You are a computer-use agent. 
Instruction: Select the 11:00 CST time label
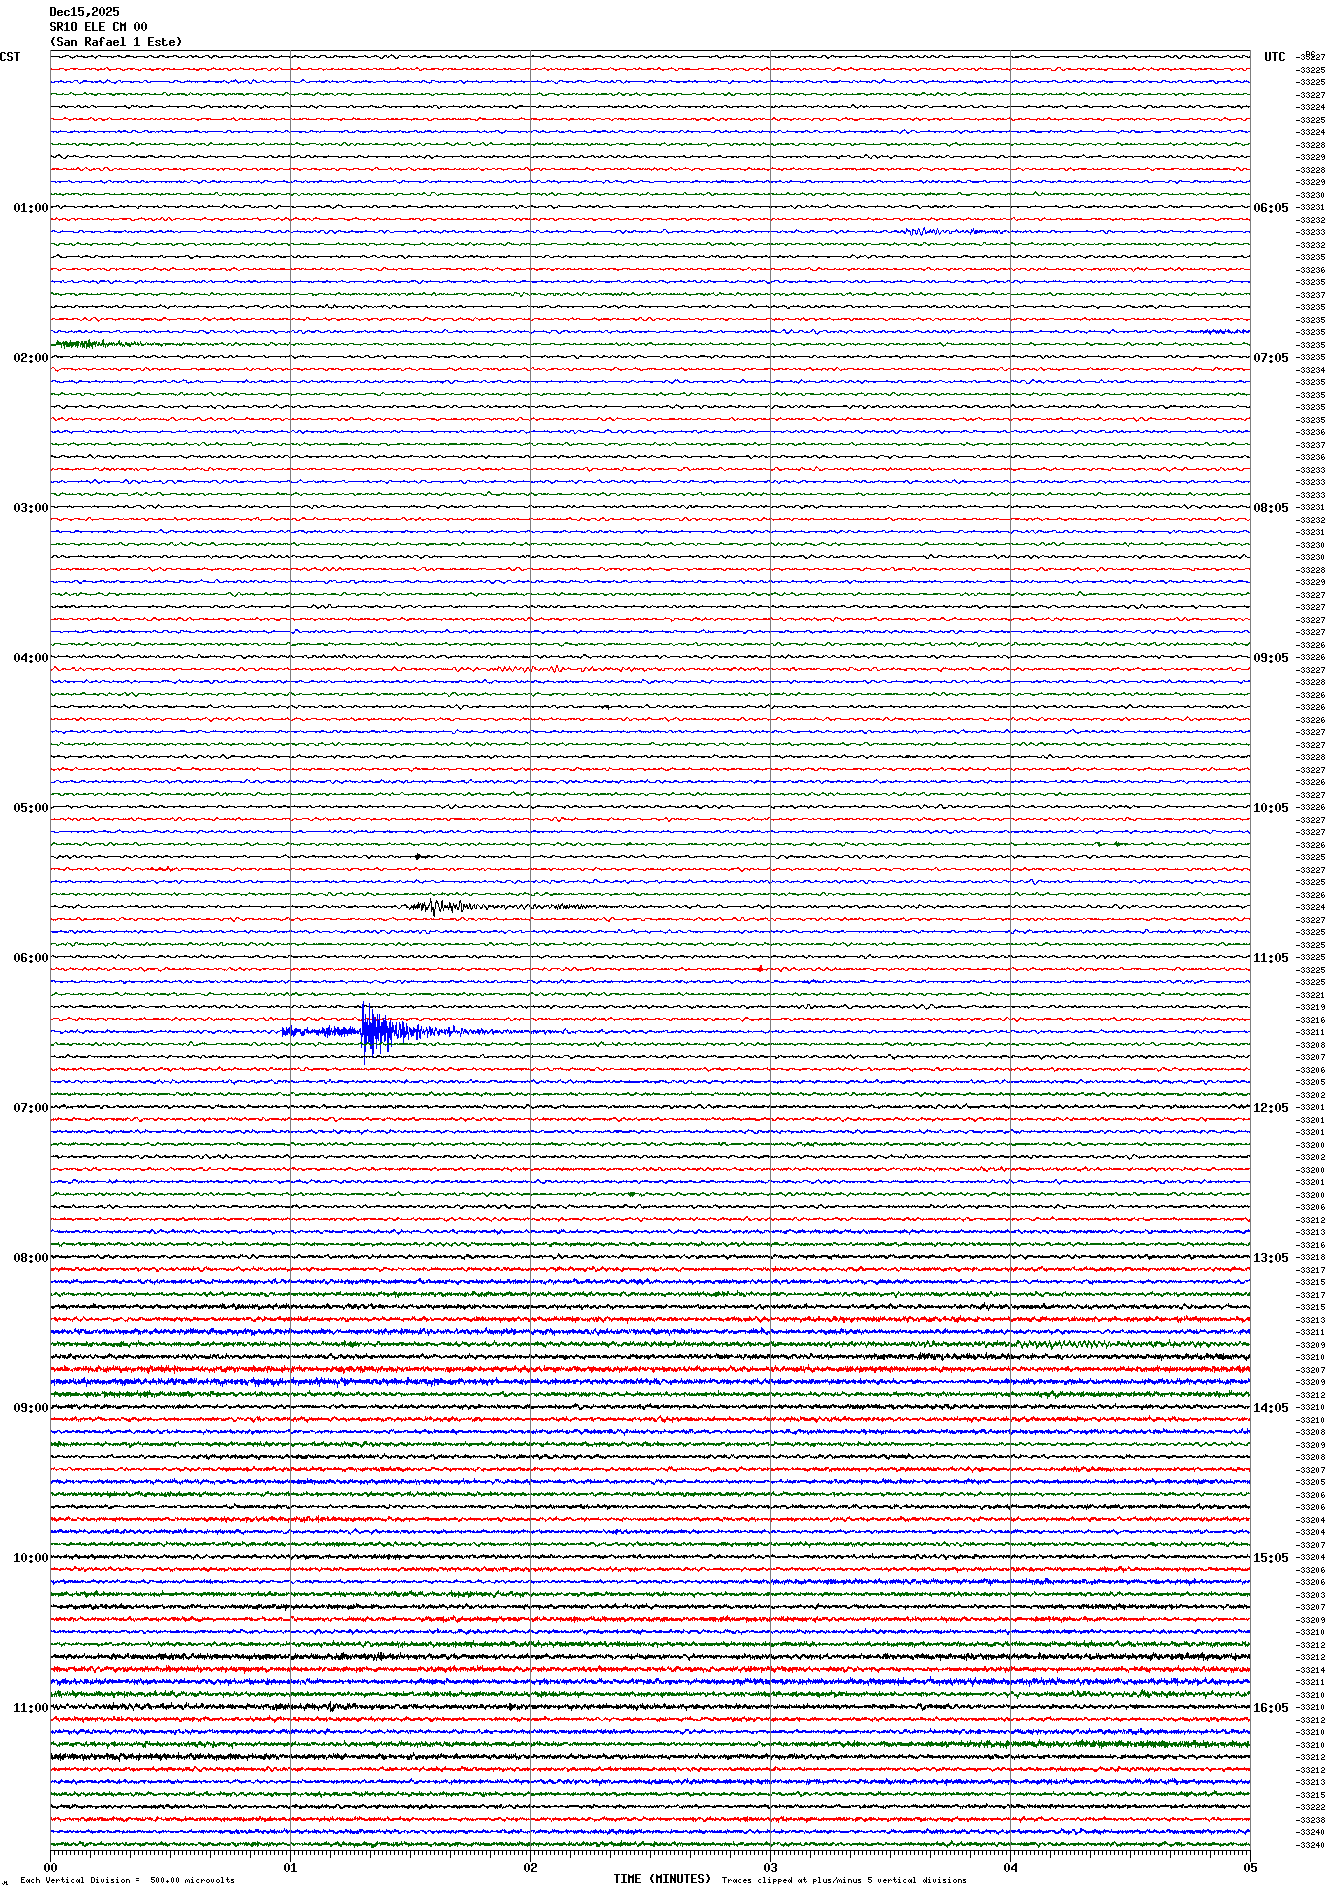(x=30, y=1708)
